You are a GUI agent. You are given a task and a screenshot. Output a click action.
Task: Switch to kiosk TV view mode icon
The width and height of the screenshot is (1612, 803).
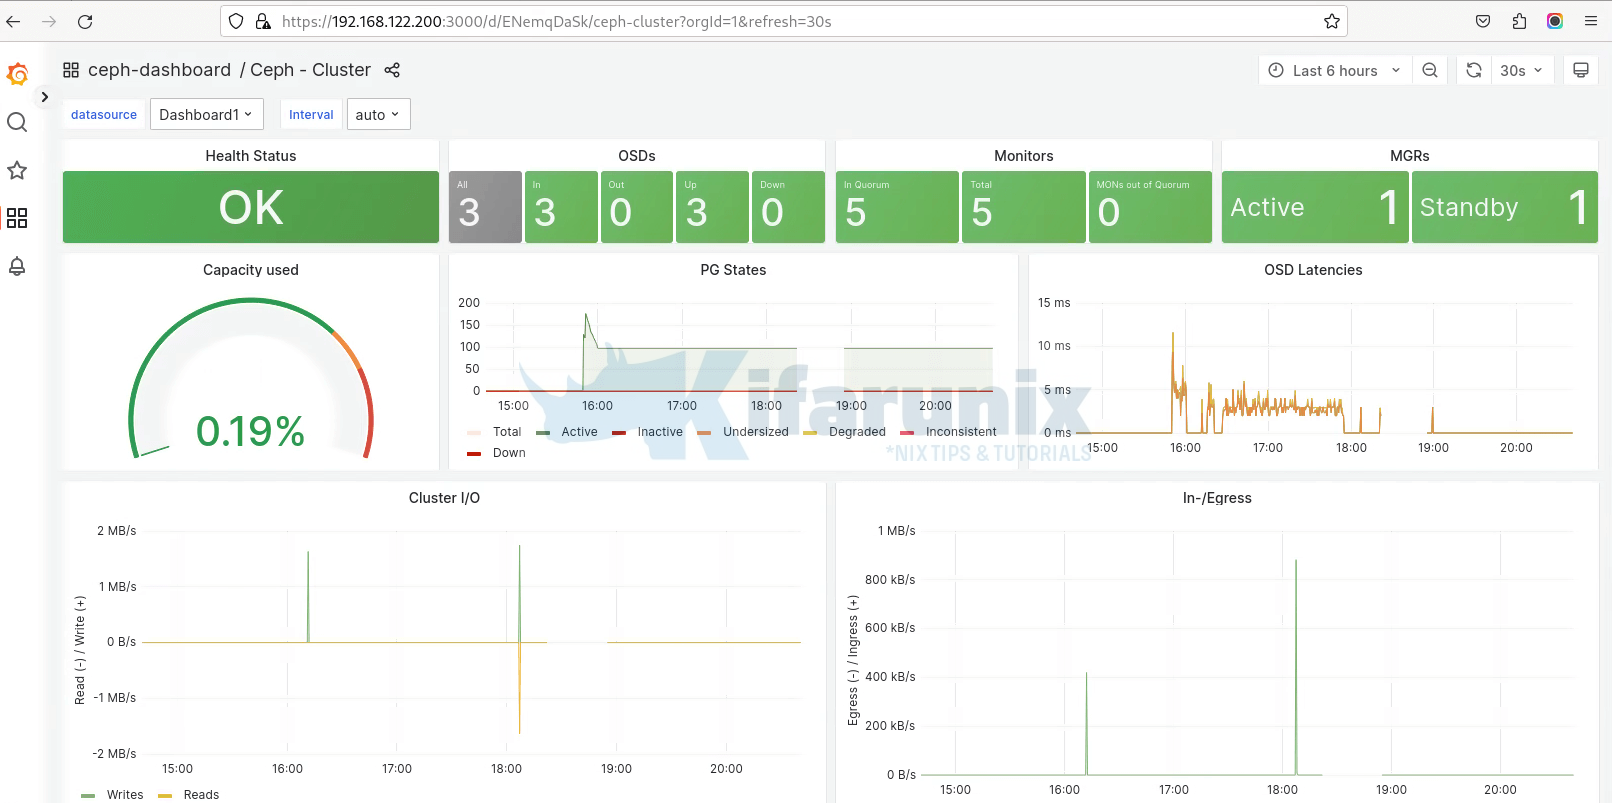pyautogui.click(x=1581, y=70)
